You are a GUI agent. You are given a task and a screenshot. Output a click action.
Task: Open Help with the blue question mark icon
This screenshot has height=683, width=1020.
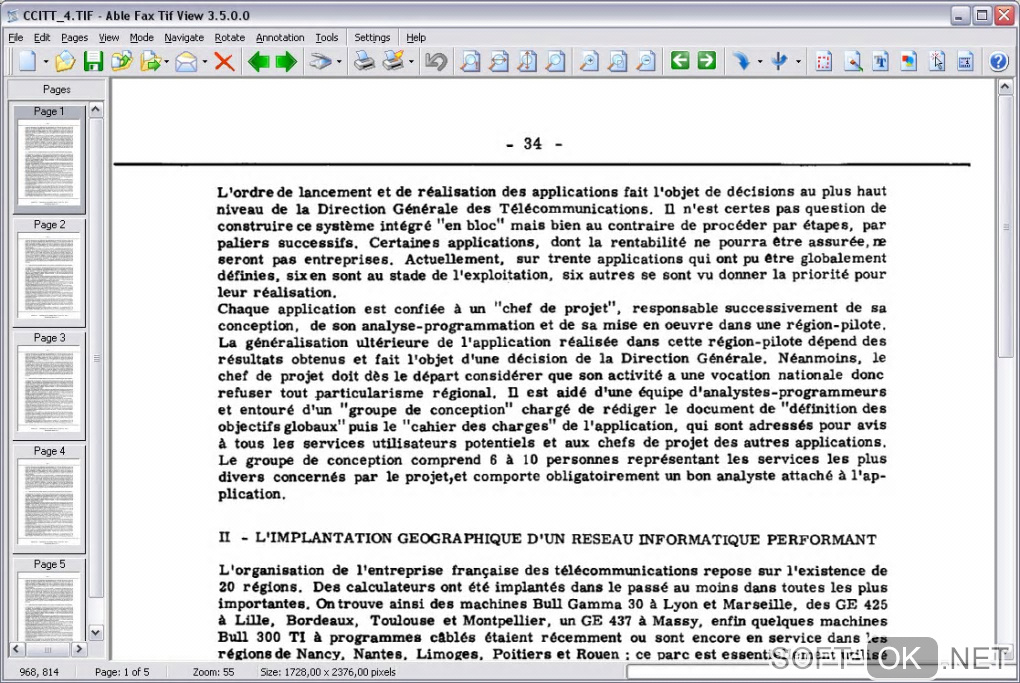tap(999, 62)
